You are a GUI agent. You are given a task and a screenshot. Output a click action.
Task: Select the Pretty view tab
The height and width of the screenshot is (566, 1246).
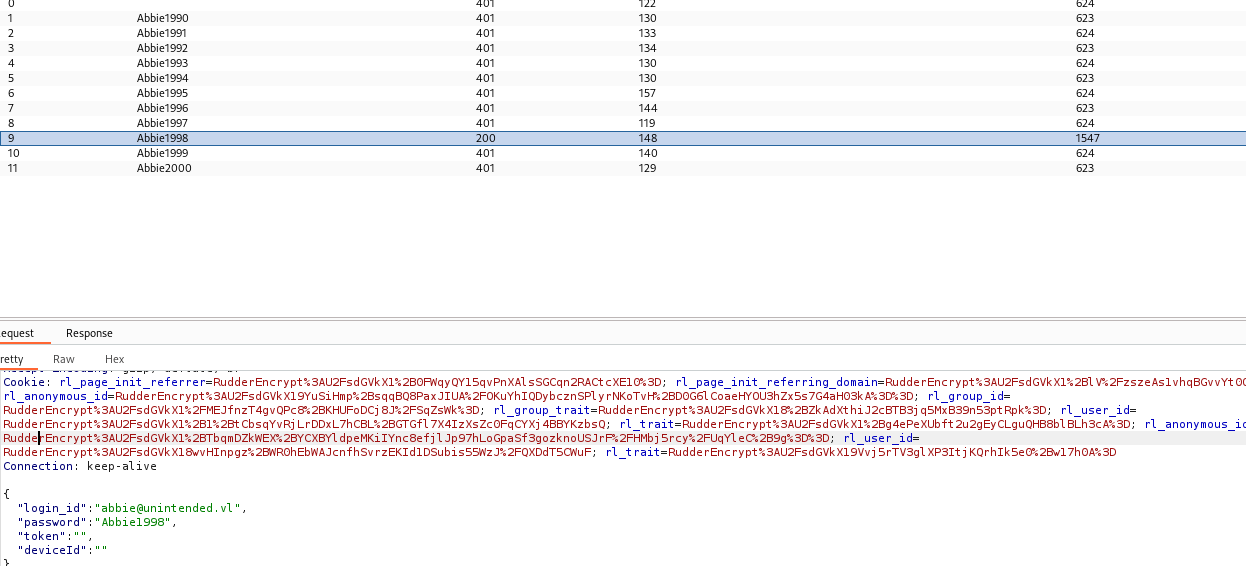[x=12, y=359]
